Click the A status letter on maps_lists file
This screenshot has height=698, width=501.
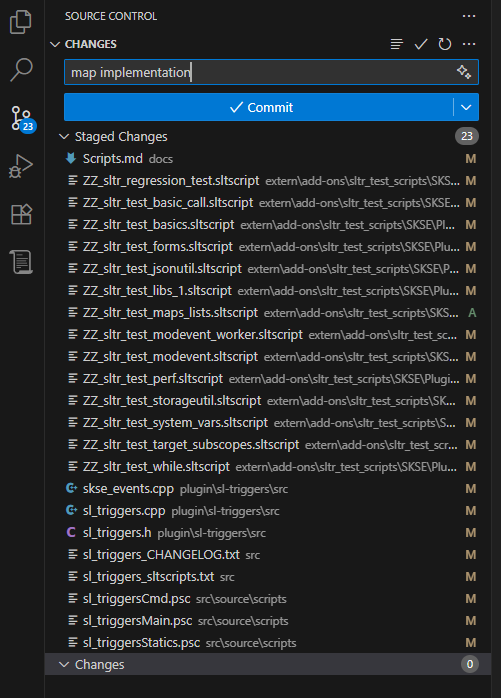click(x=472, y=313)
